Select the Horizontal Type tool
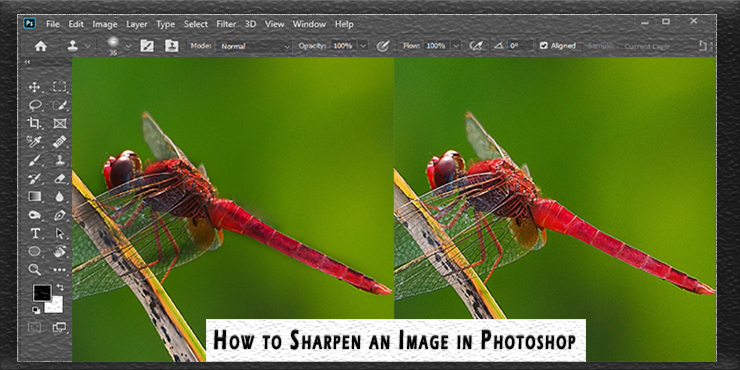 [34, 234]
